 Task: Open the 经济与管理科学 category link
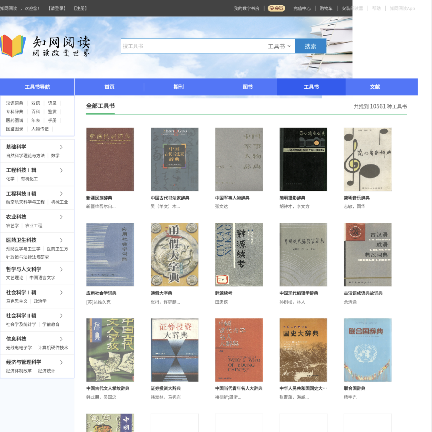click(23, 362)
